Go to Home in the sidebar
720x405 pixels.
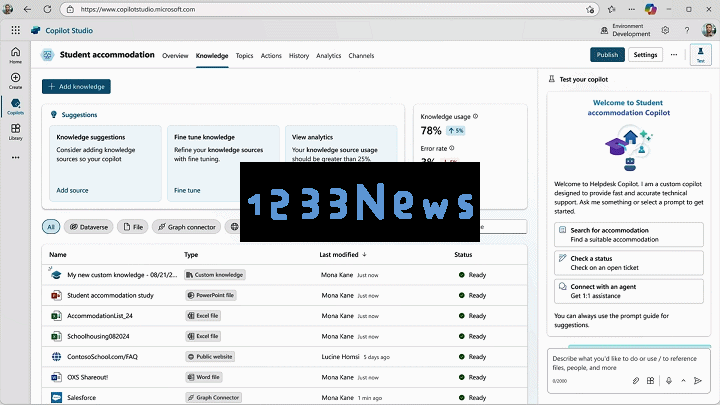click(x=16, y=55)
